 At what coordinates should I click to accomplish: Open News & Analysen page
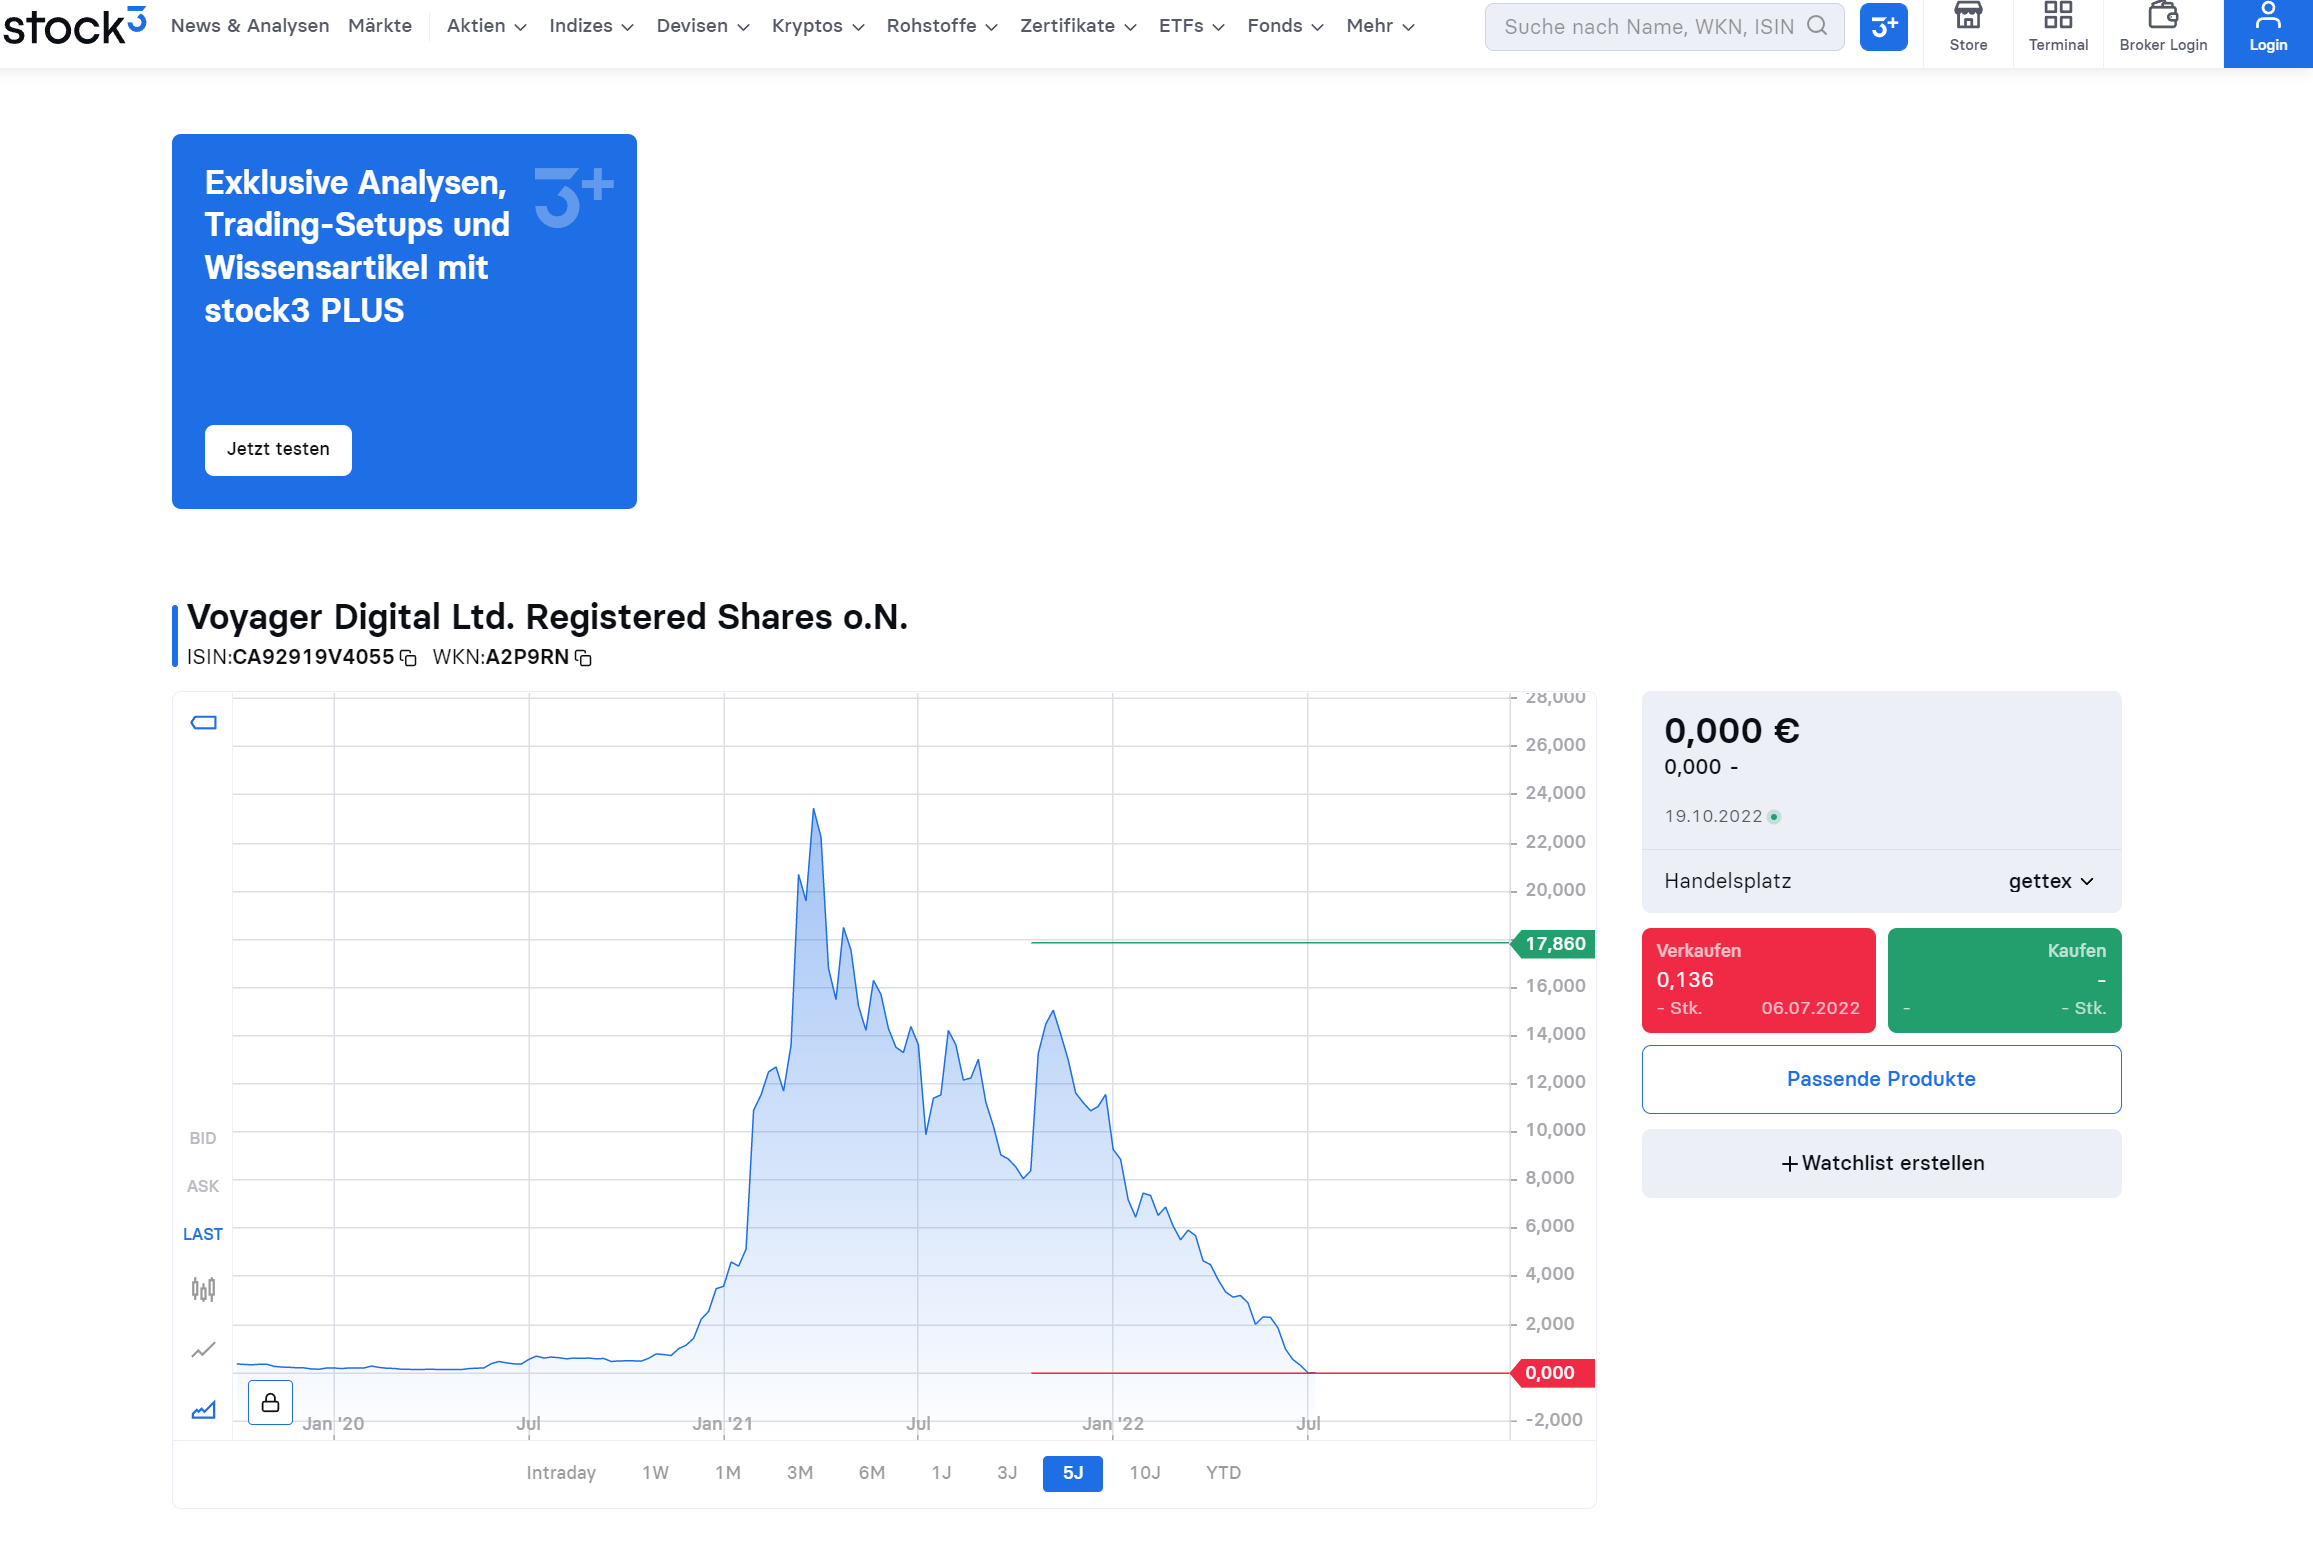pyautogui.click(x=250, y=26)
